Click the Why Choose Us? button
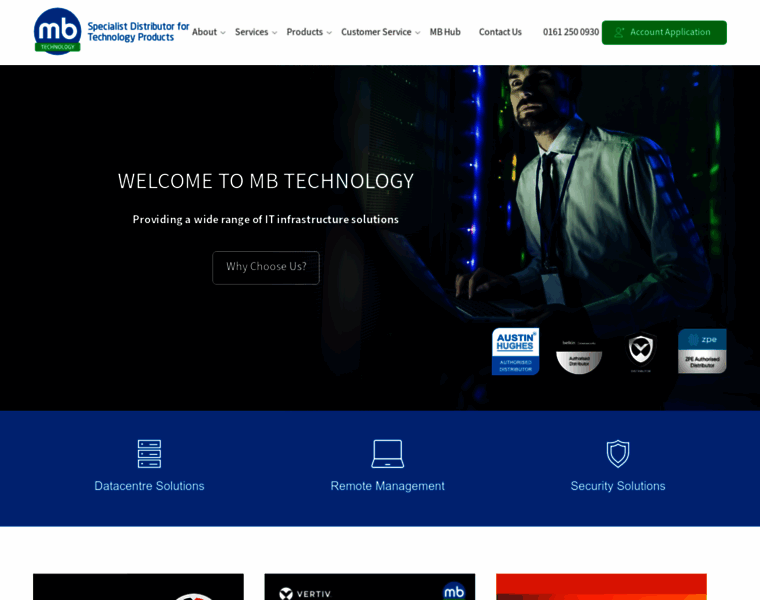This screenshot has width=760, height=600. tap(266, 268)
